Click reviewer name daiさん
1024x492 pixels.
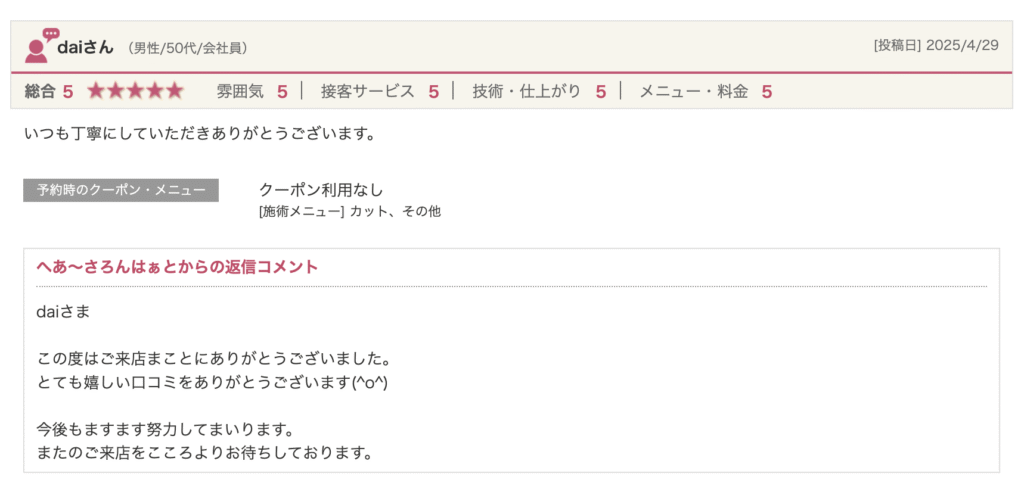[87, 47]
